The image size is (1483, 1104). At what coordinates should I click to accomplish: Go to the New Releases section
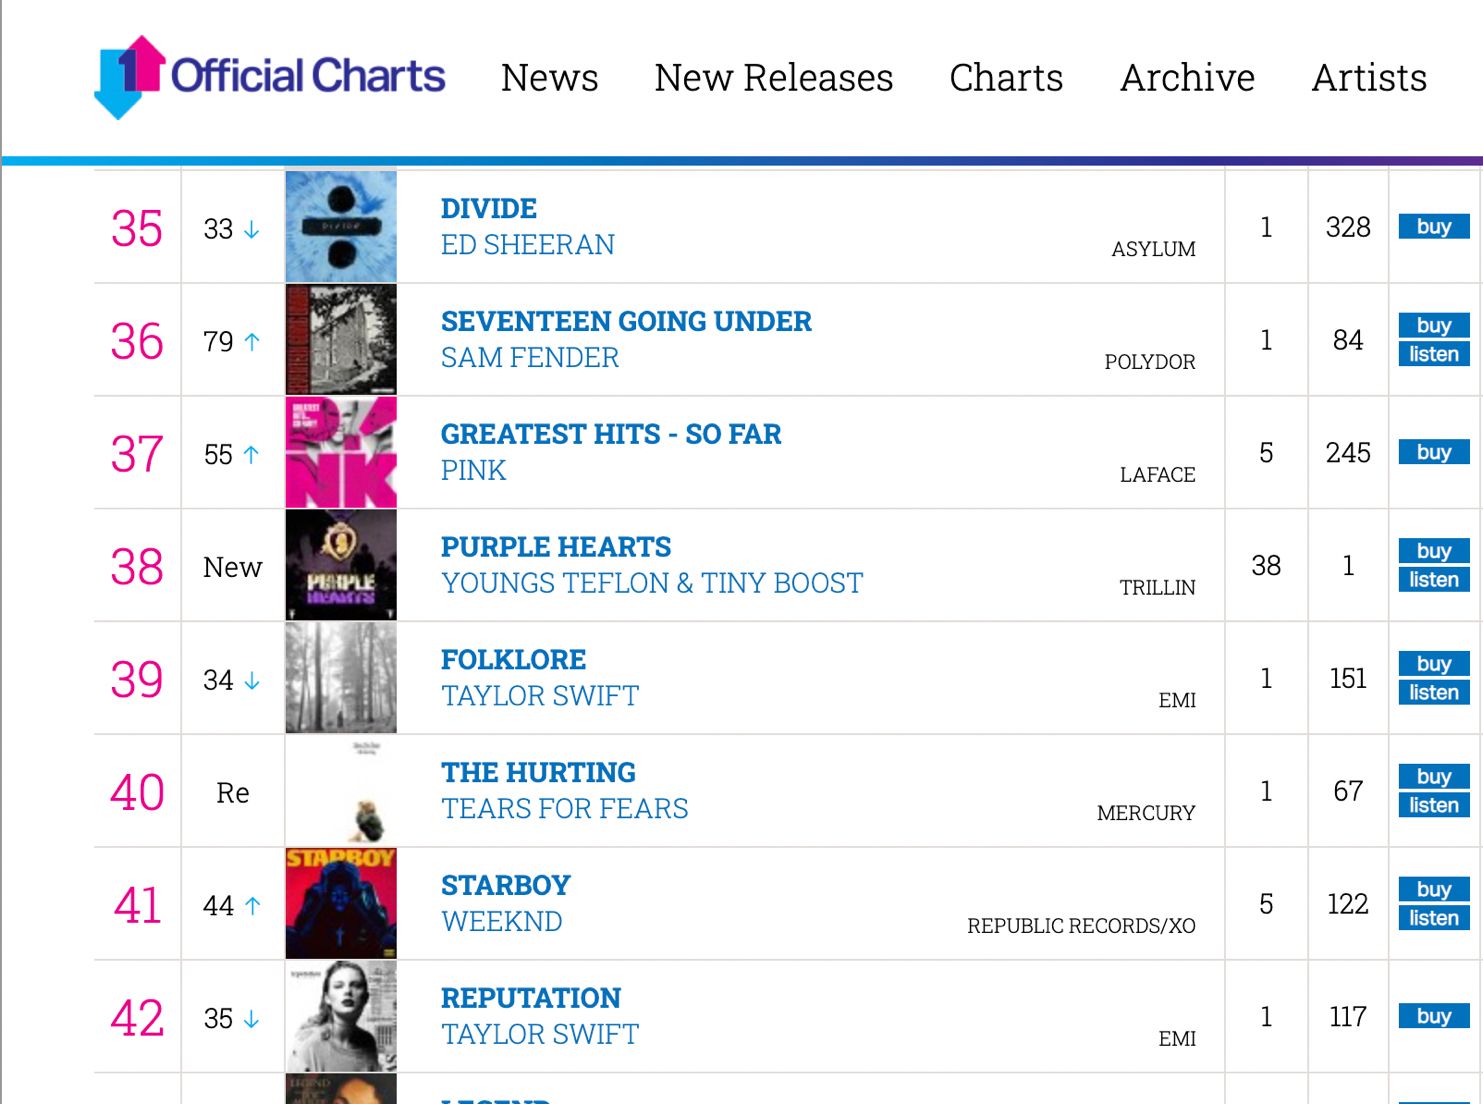[x=774, y=78]
